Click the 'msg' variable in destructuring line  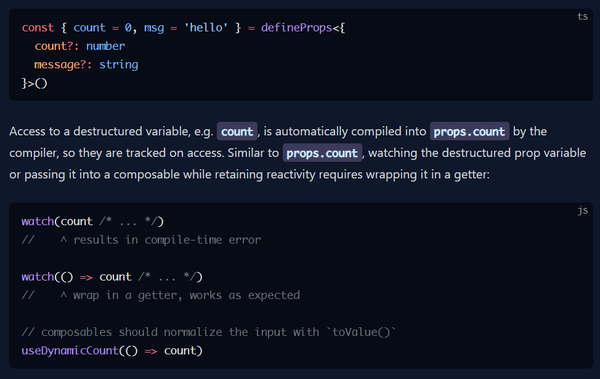pyautogui.click(x=154, y=28)
